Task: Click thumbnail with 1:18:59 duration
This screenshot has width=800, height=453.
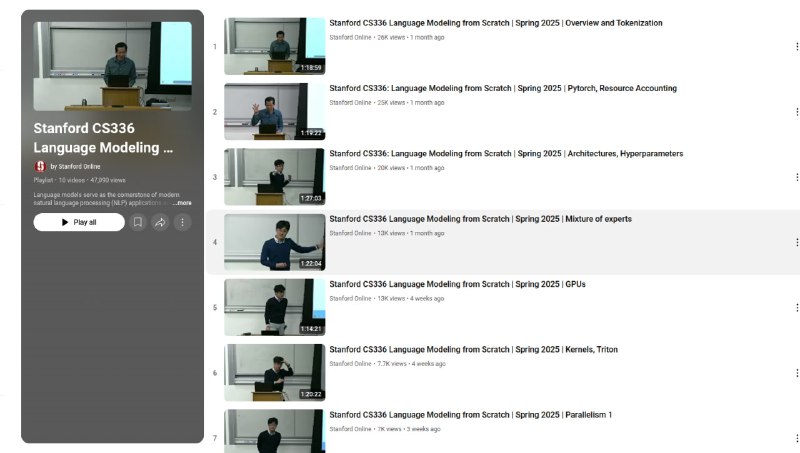Action: (x=274, y=46)
